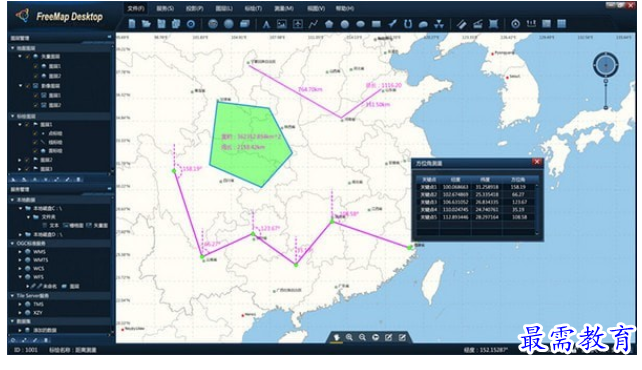642x370 pixels.
Task: Click the Save toolbar icon
Action: pos(161,24)
